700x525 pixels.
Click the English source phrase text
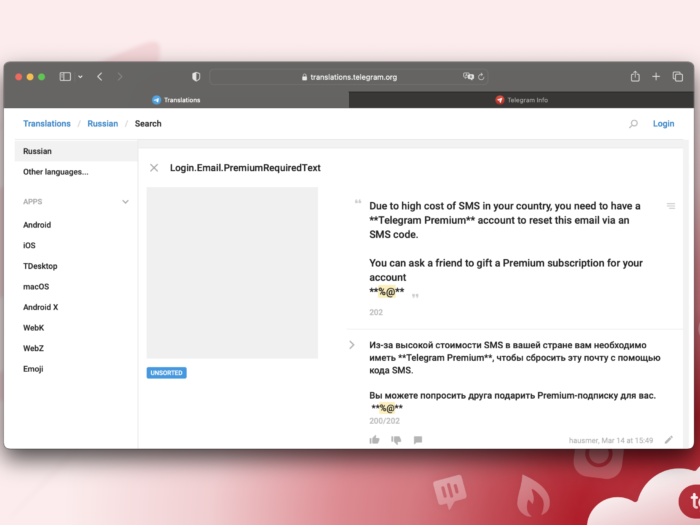tap(506, 249)
